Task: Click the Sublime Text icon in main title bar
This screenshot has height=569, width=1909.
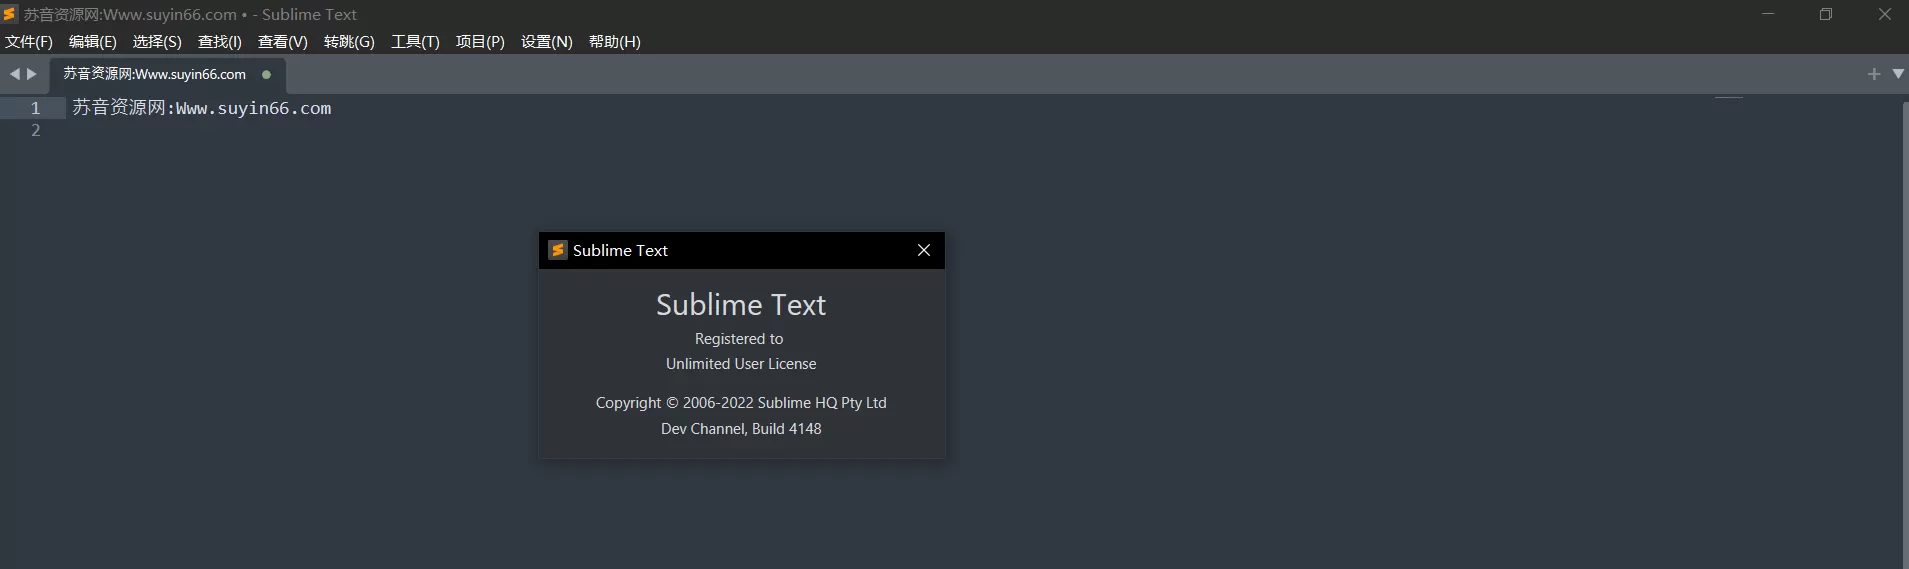Action: pos(10,14)
